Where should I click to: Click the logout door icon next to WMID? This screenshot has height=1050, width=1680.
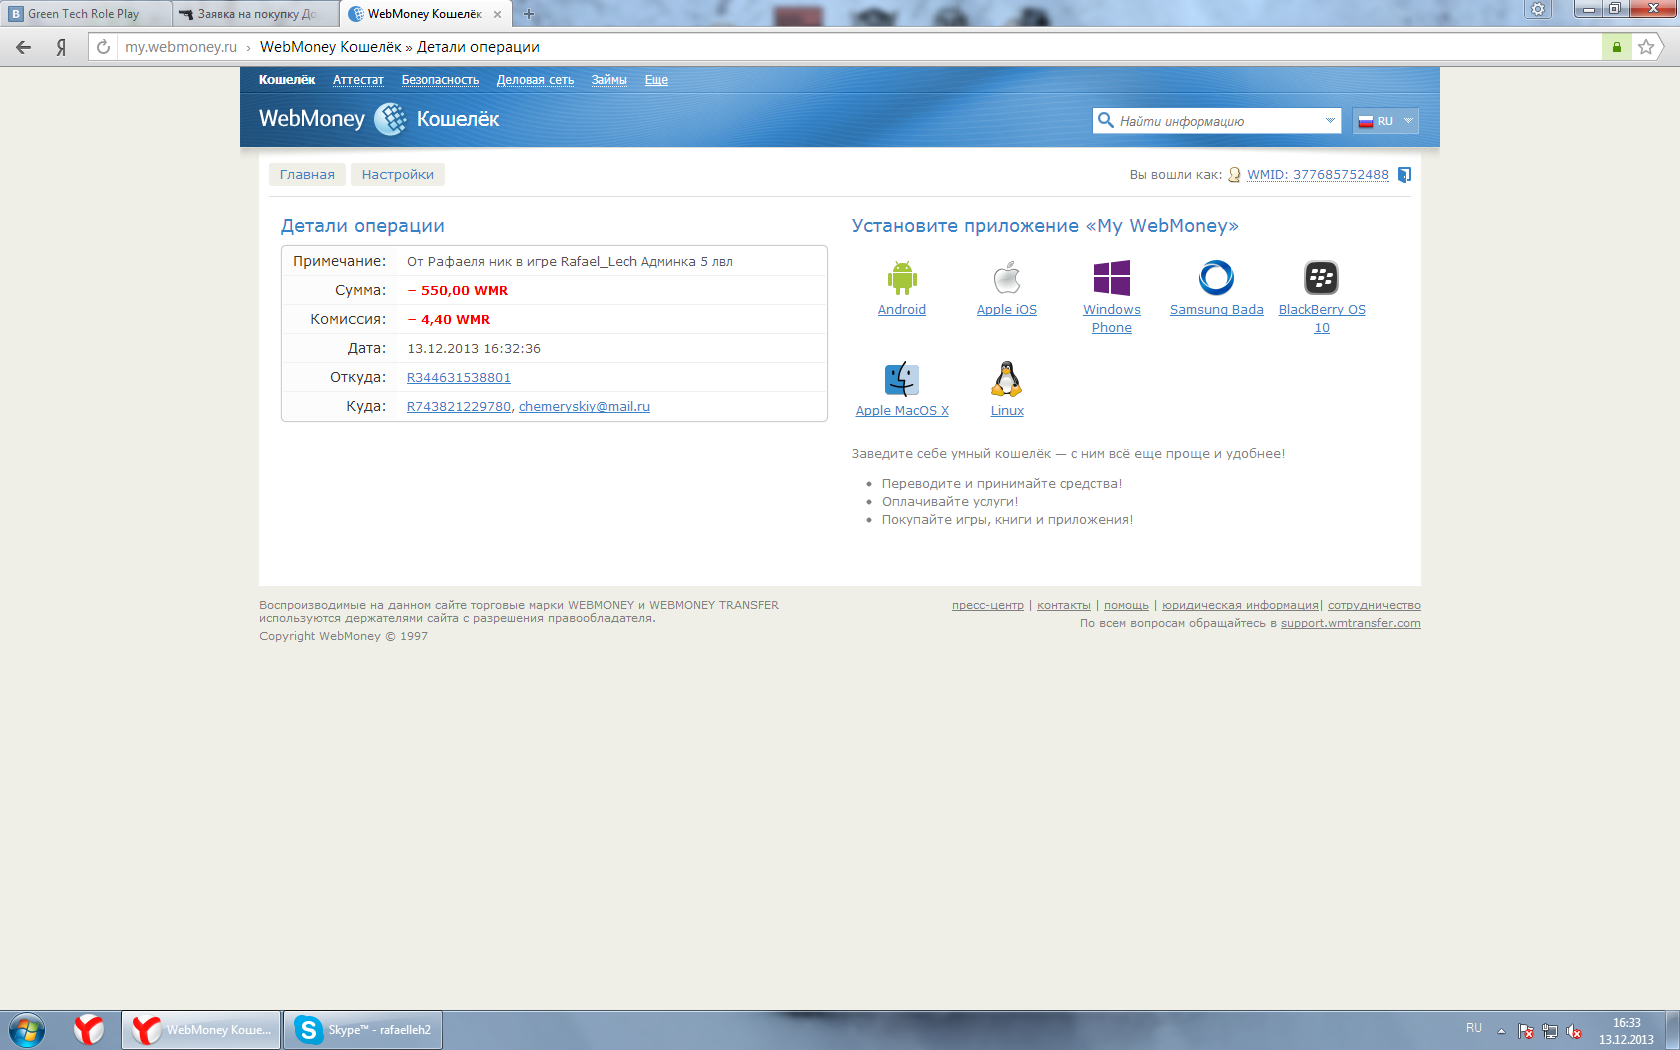point(1404,175)
